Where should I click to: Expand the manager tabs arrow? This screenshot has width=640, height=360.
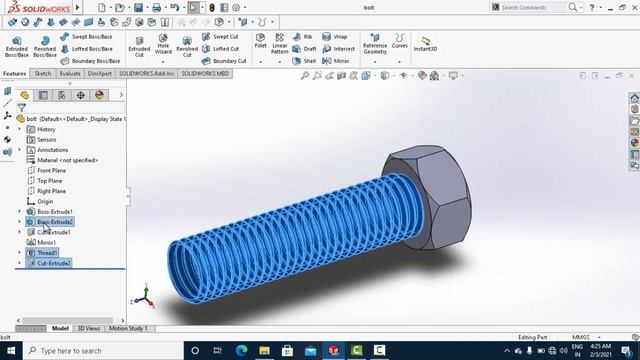coord(121,95)
